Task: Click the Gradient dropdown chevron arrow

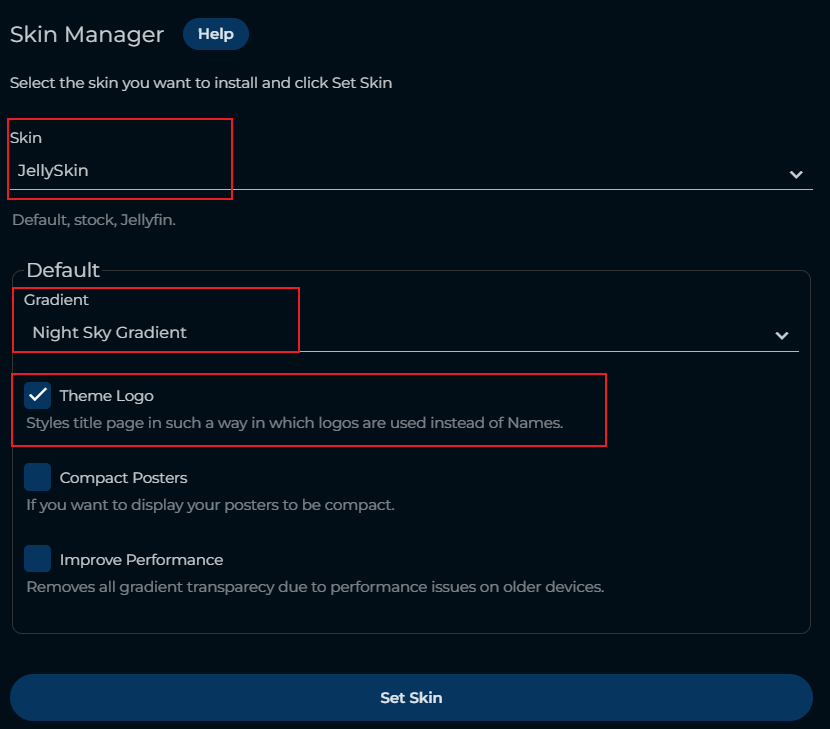Action: tap(782, 335)
